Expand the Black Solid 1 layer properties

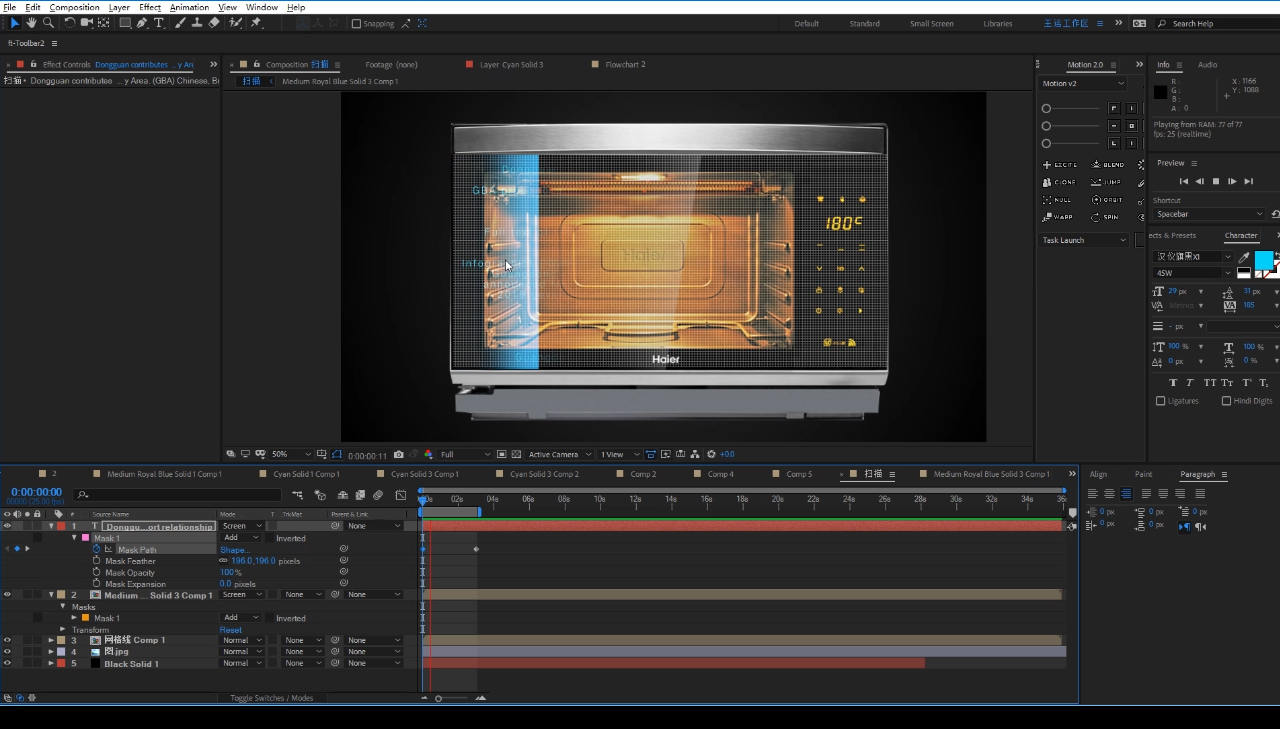click(51, 663)
